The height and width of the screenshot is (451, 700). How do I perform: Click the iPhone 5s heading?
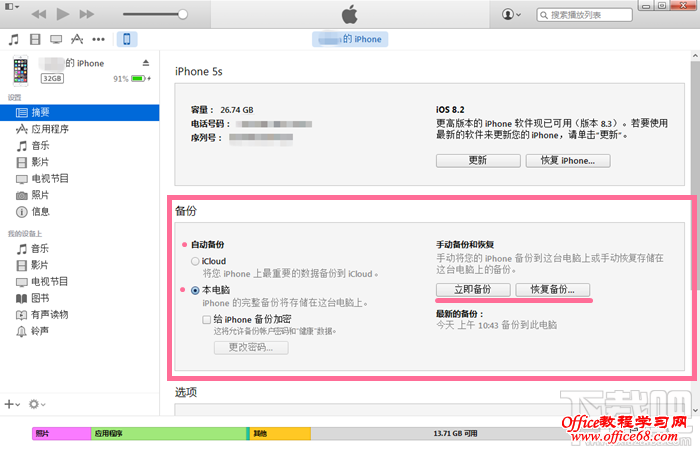pos(199,71)
